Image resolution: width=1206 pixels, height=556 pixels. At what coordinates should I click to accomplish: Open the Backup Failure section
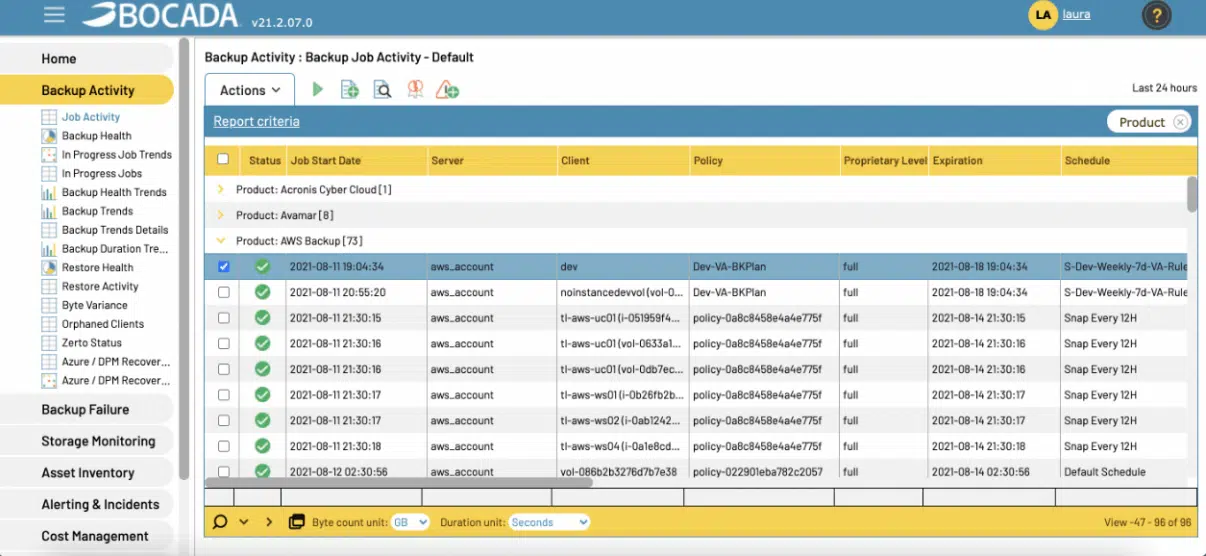coord(87,409)
